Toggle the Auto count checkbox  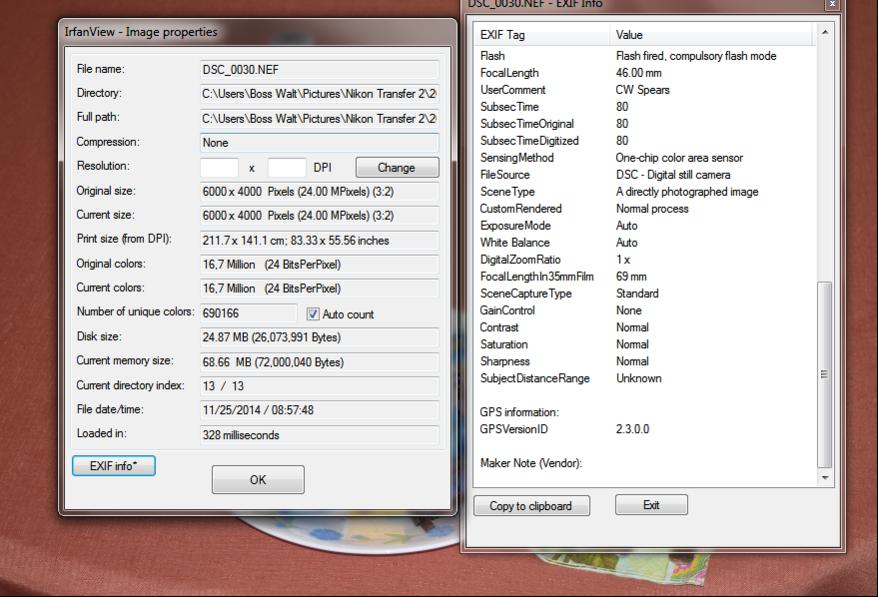click(x=313, y=314)
